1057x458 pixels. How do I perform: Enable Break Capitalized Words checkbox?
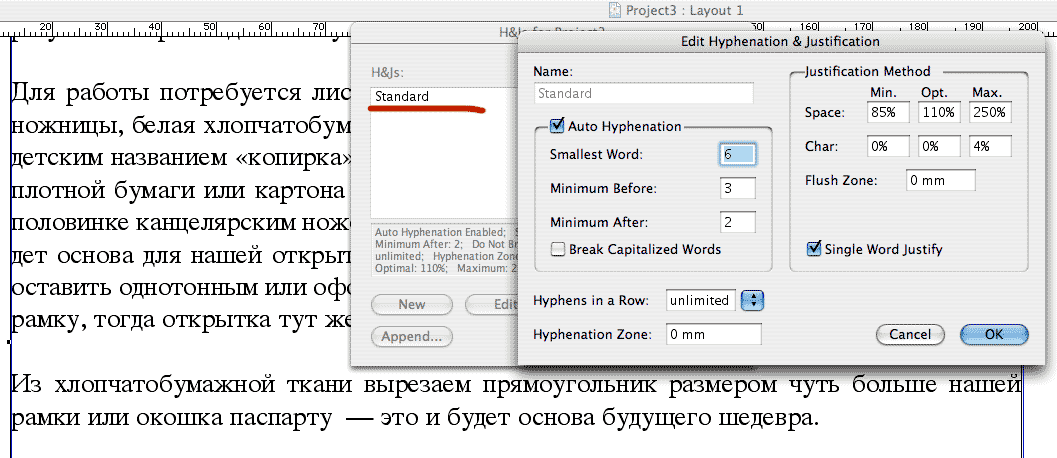(557, 250)
